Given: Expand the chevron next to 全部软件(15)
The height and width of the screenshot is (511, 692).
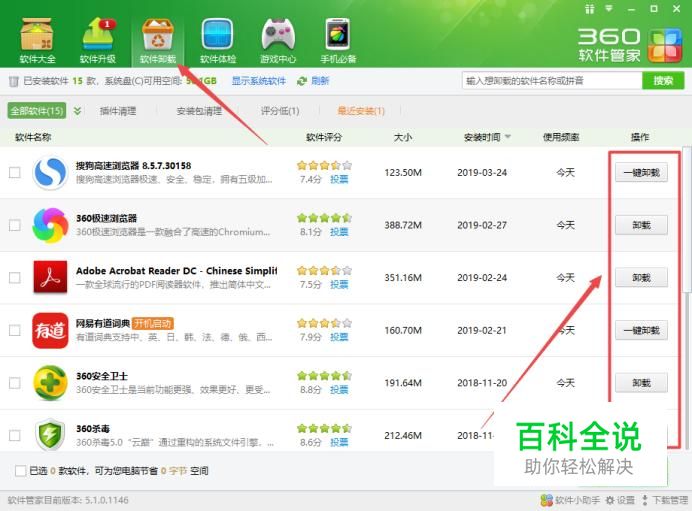Looking at the screenshot, I should [x=77, y=111].
